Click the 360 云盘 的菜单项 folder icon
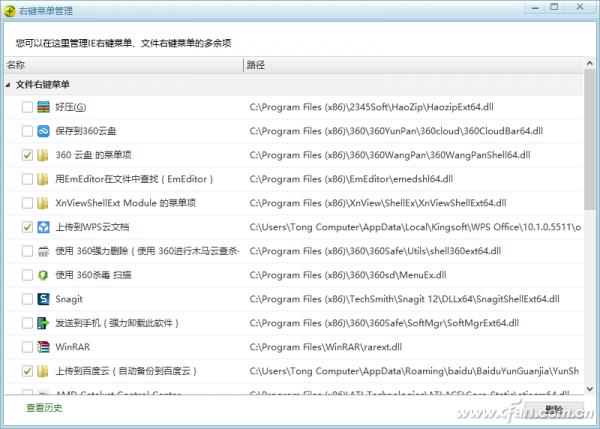This screenshot has width=600, height=429. [43, 155]
